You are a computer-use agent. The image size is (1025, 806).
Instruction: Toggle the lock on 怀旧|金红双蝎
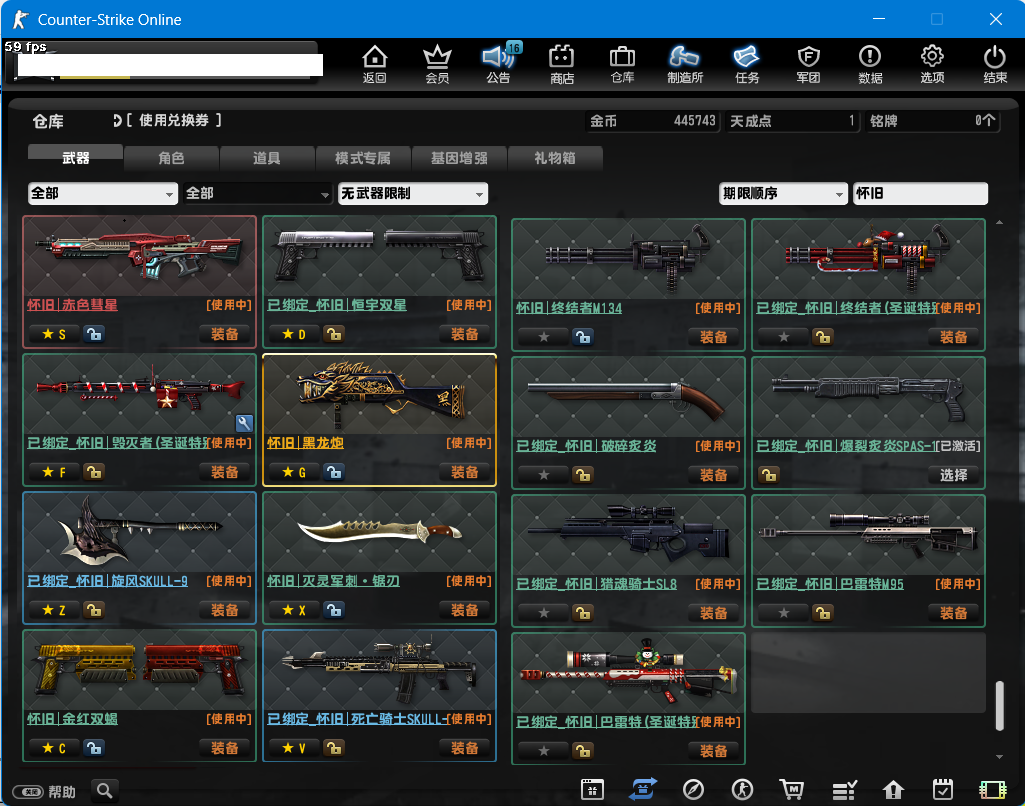(x=94, y=748)
